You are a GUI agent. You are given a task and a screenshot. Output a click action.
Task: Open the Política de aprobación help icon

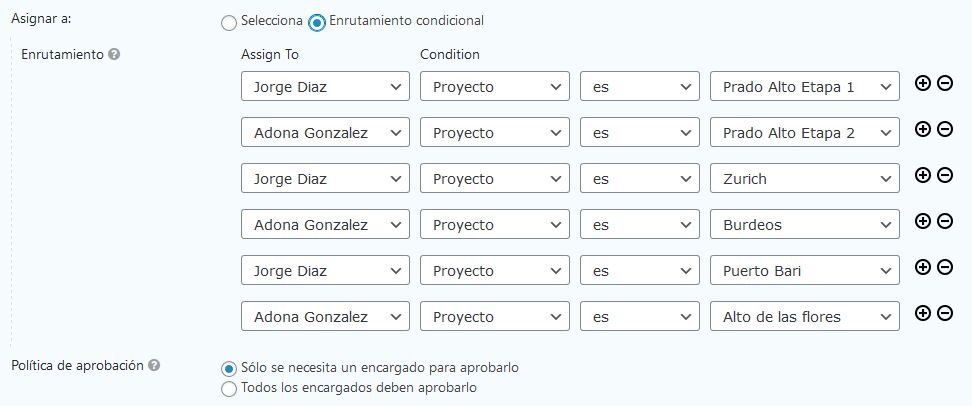pos(154,365)
